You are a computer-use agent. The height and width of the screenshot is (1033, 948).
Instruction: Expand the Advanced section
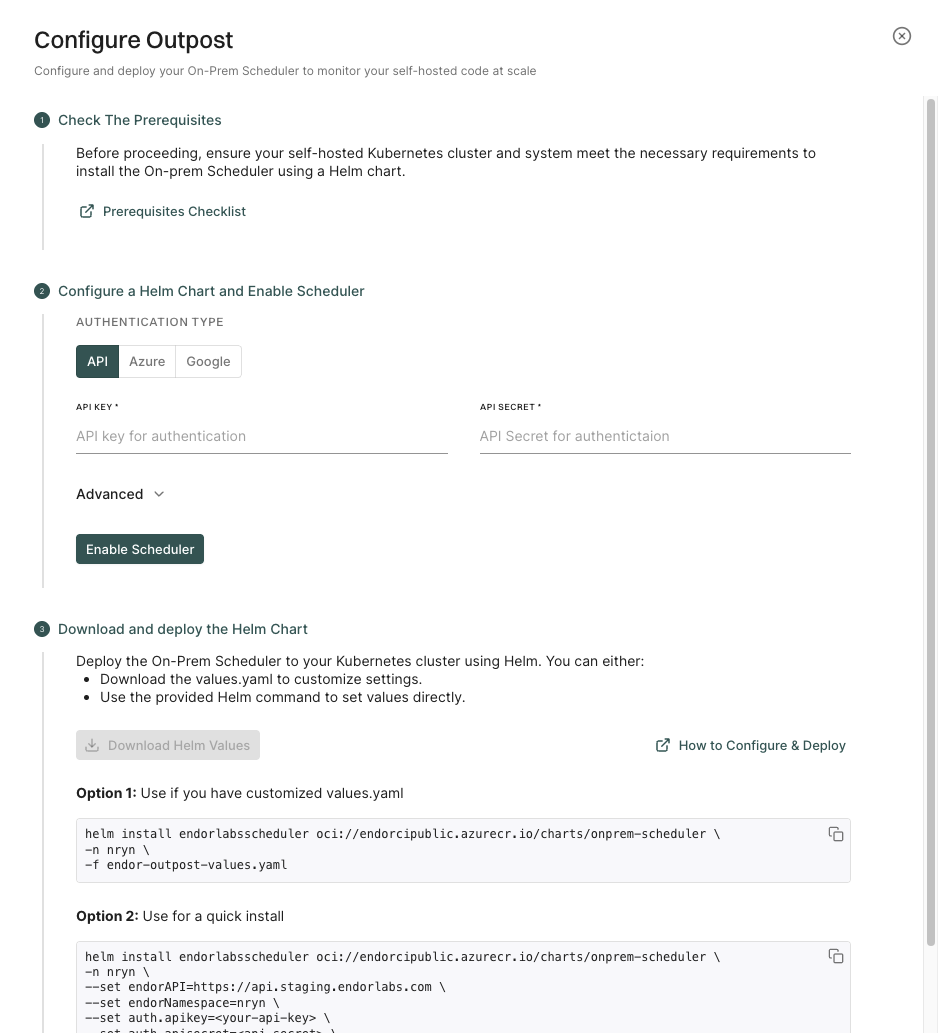[110, 494]
